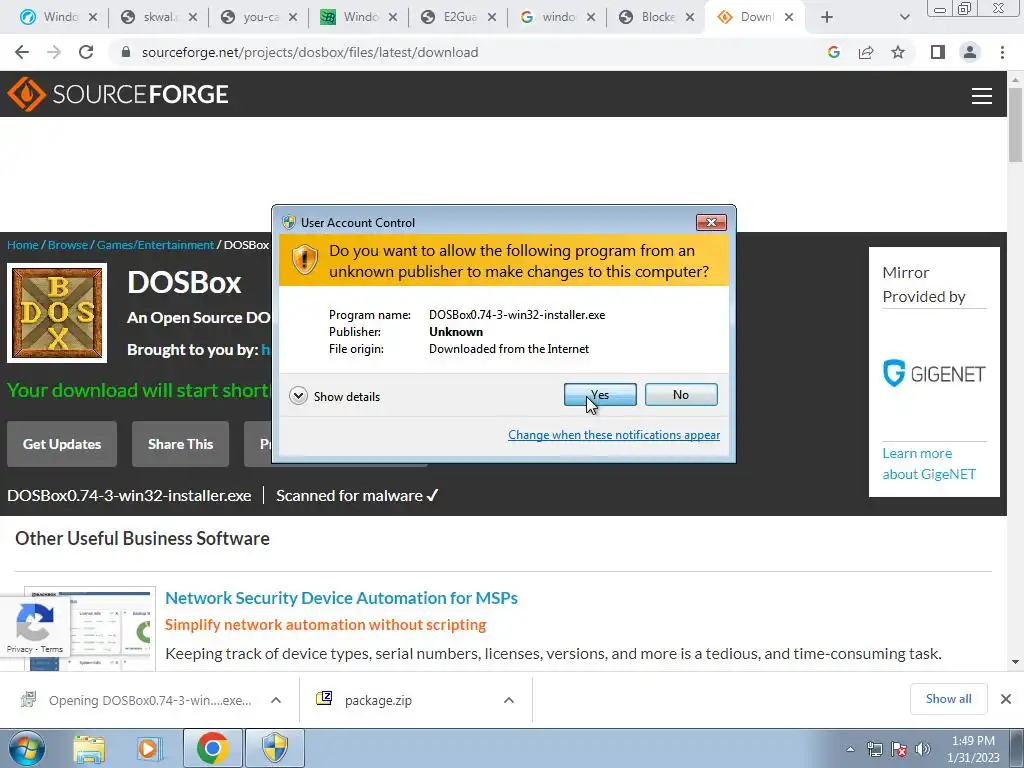Click Change when these notifications appear
The width and height of the screenshot is (1024, 768).
(x=614, y=435)
